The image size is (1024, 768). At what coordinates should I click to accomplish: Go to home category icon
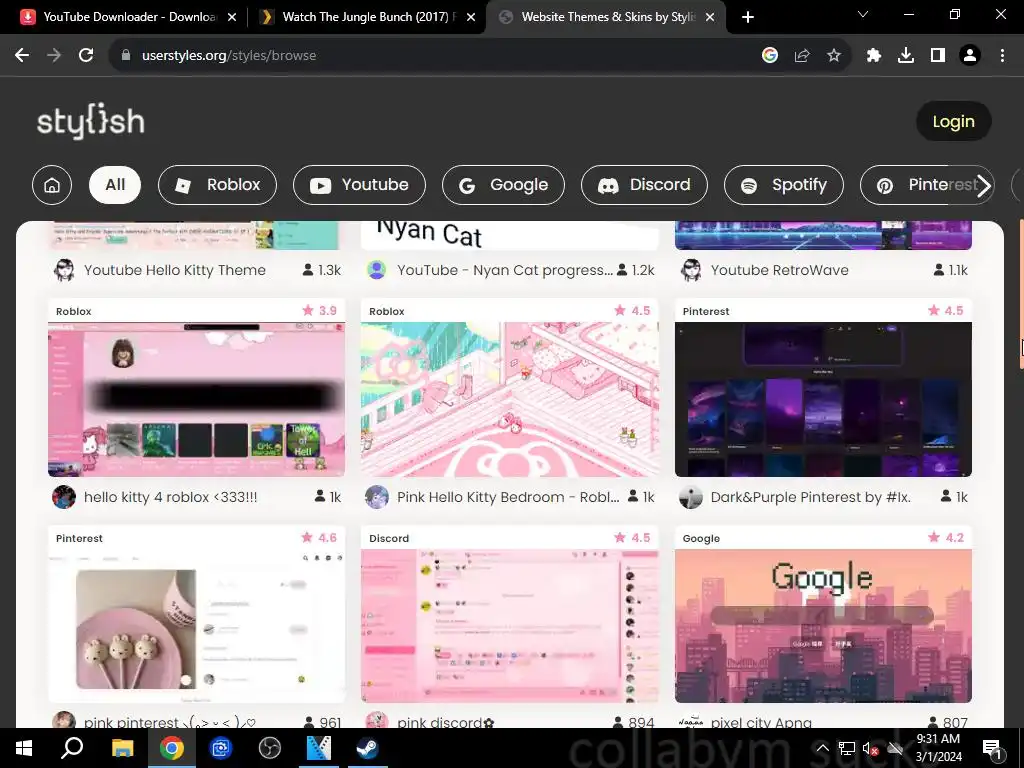52,185
